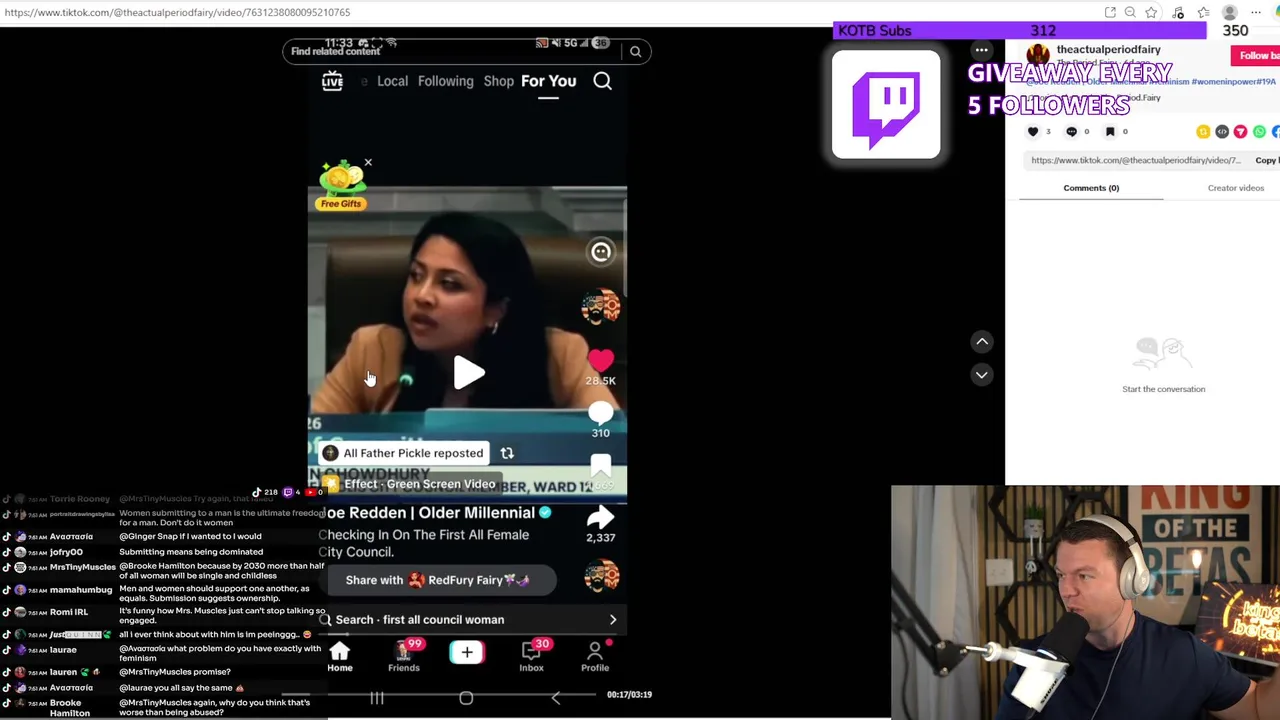This screenshot has width=1280, height=720.
Task: Open the spinning sound disc avatar
Action: tap(601, 576)
